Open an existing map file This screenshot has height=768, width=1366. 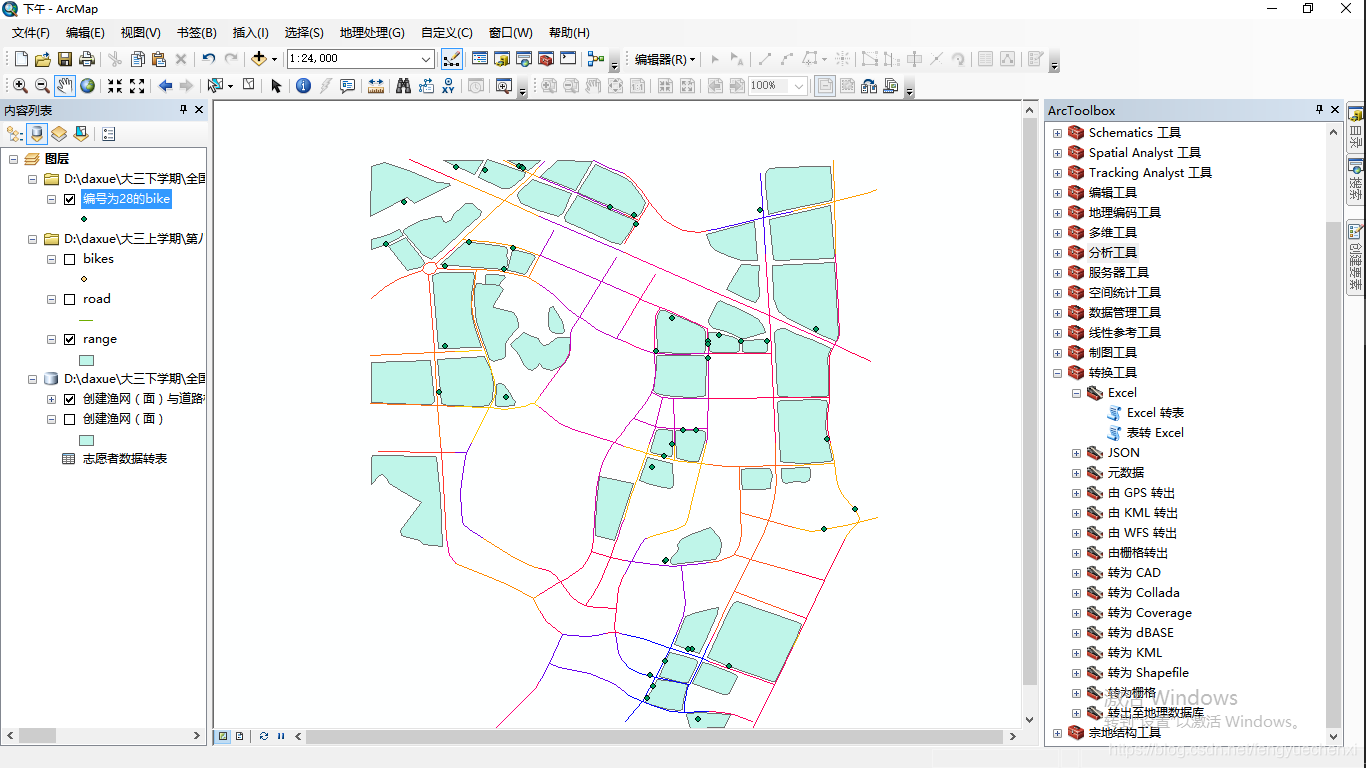point(42,59)
